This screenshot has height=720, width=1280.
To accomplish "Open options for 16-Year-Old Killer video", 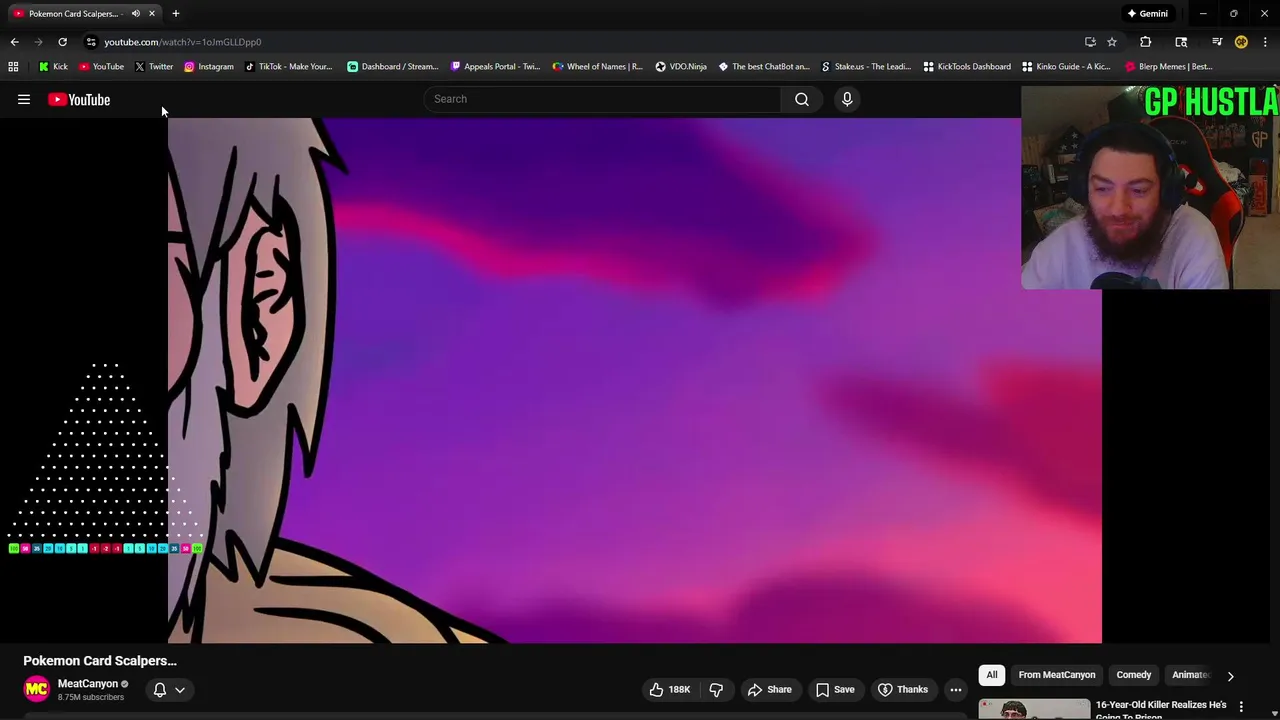I will [x=1241, y=707].
